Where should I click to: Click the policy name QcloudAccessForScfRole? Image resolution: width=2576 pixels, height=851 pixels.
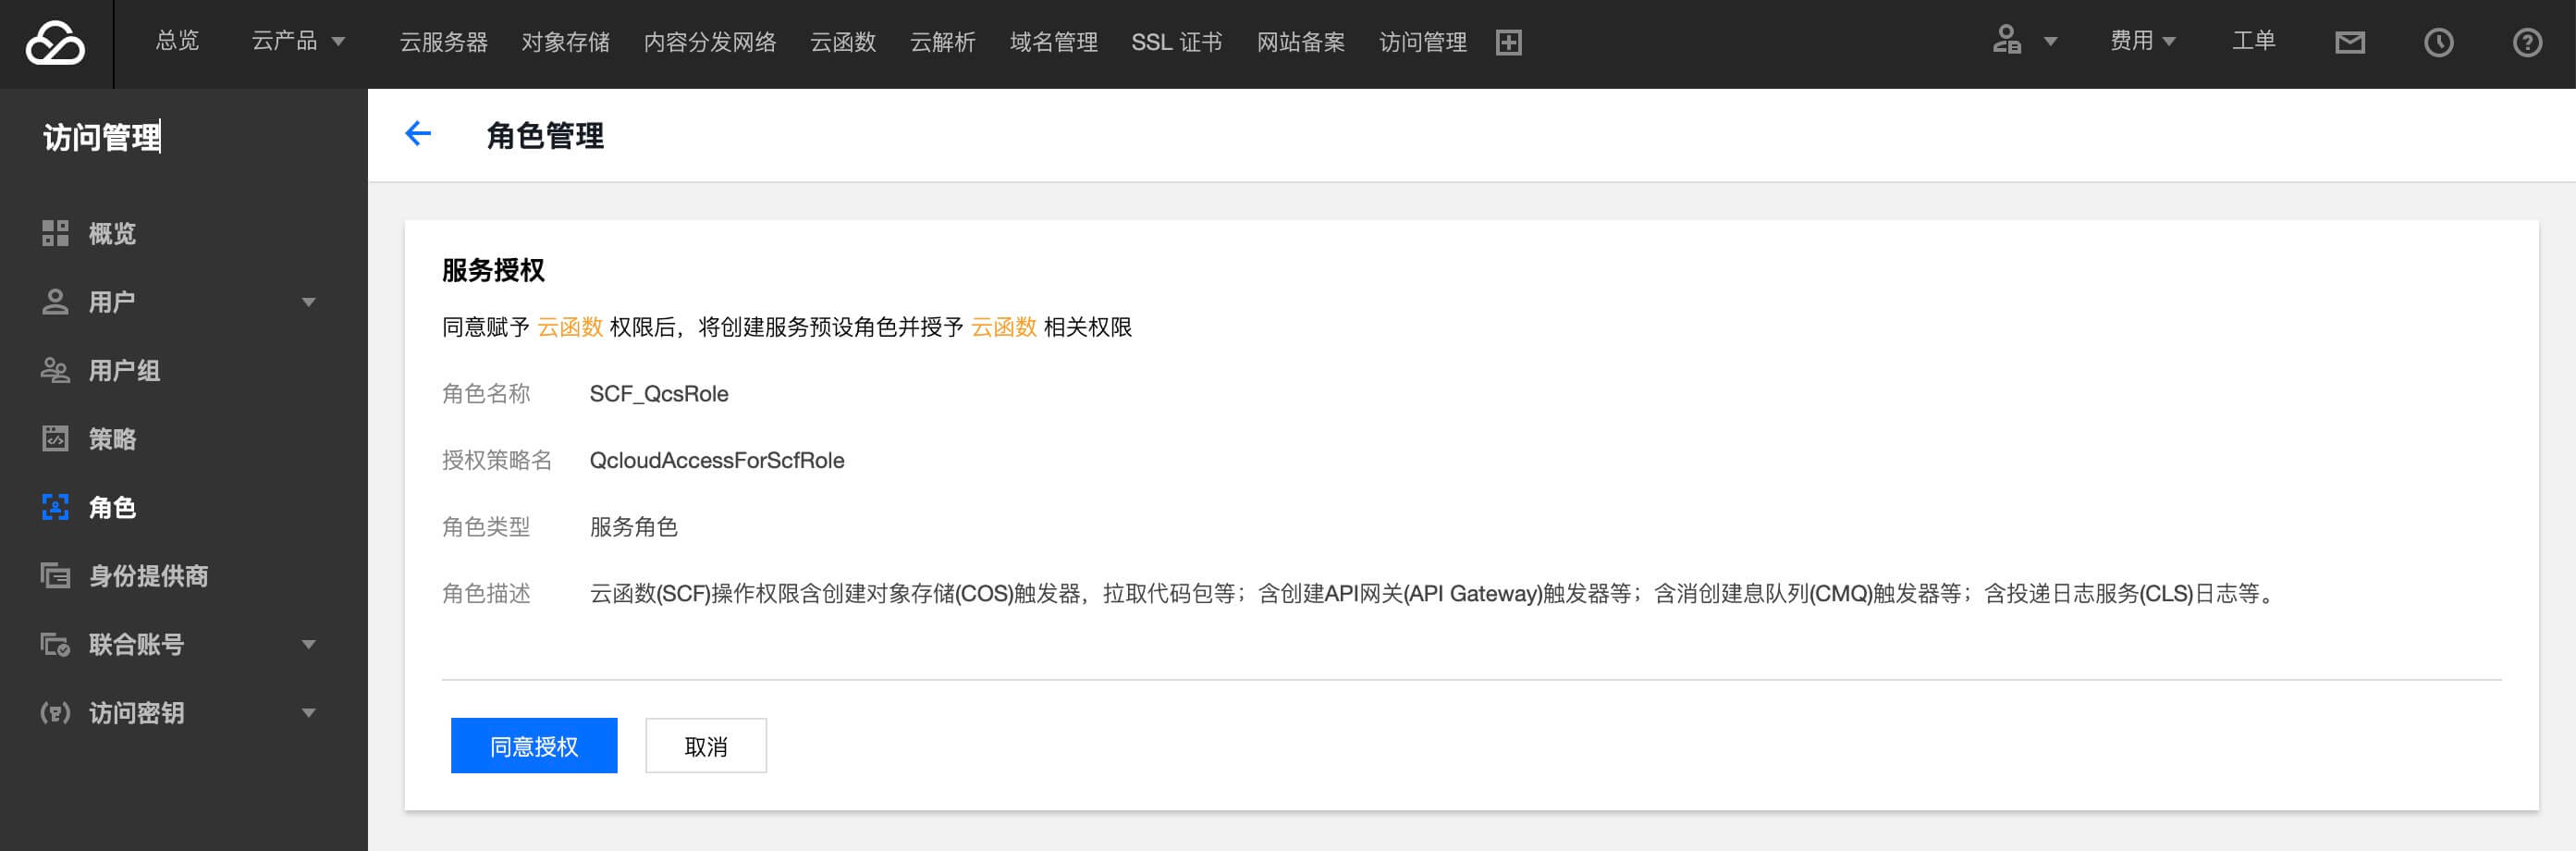[717, 460]
